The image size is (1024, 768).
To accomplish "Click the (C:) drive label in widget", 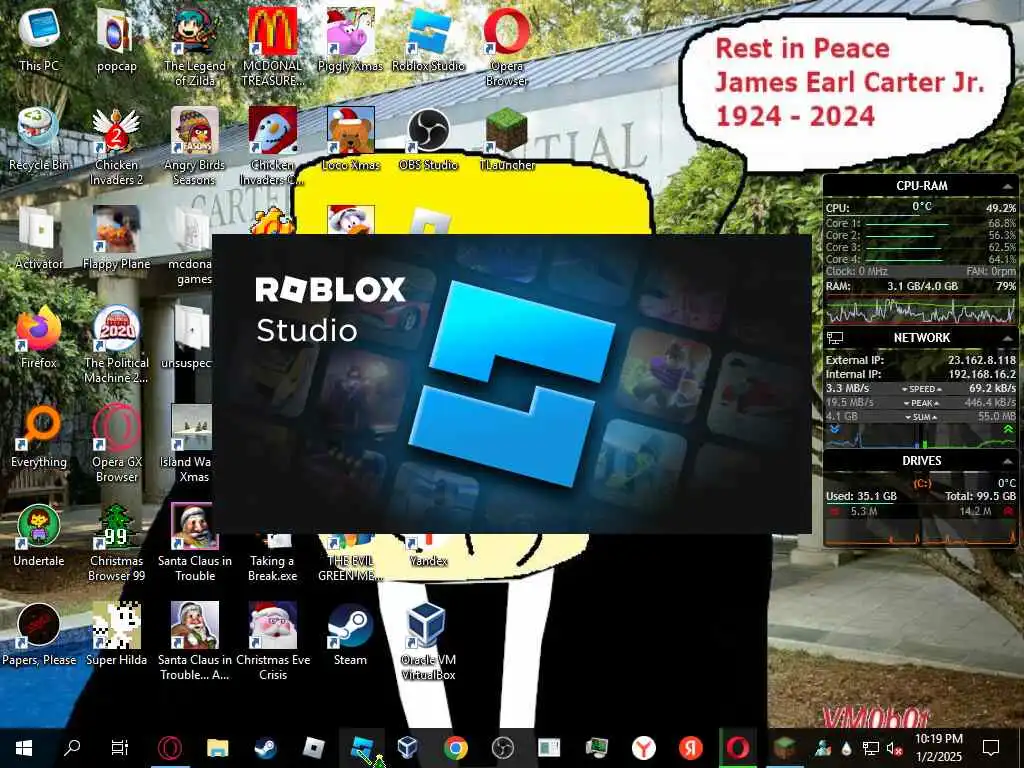I will [x=921, y=483].
